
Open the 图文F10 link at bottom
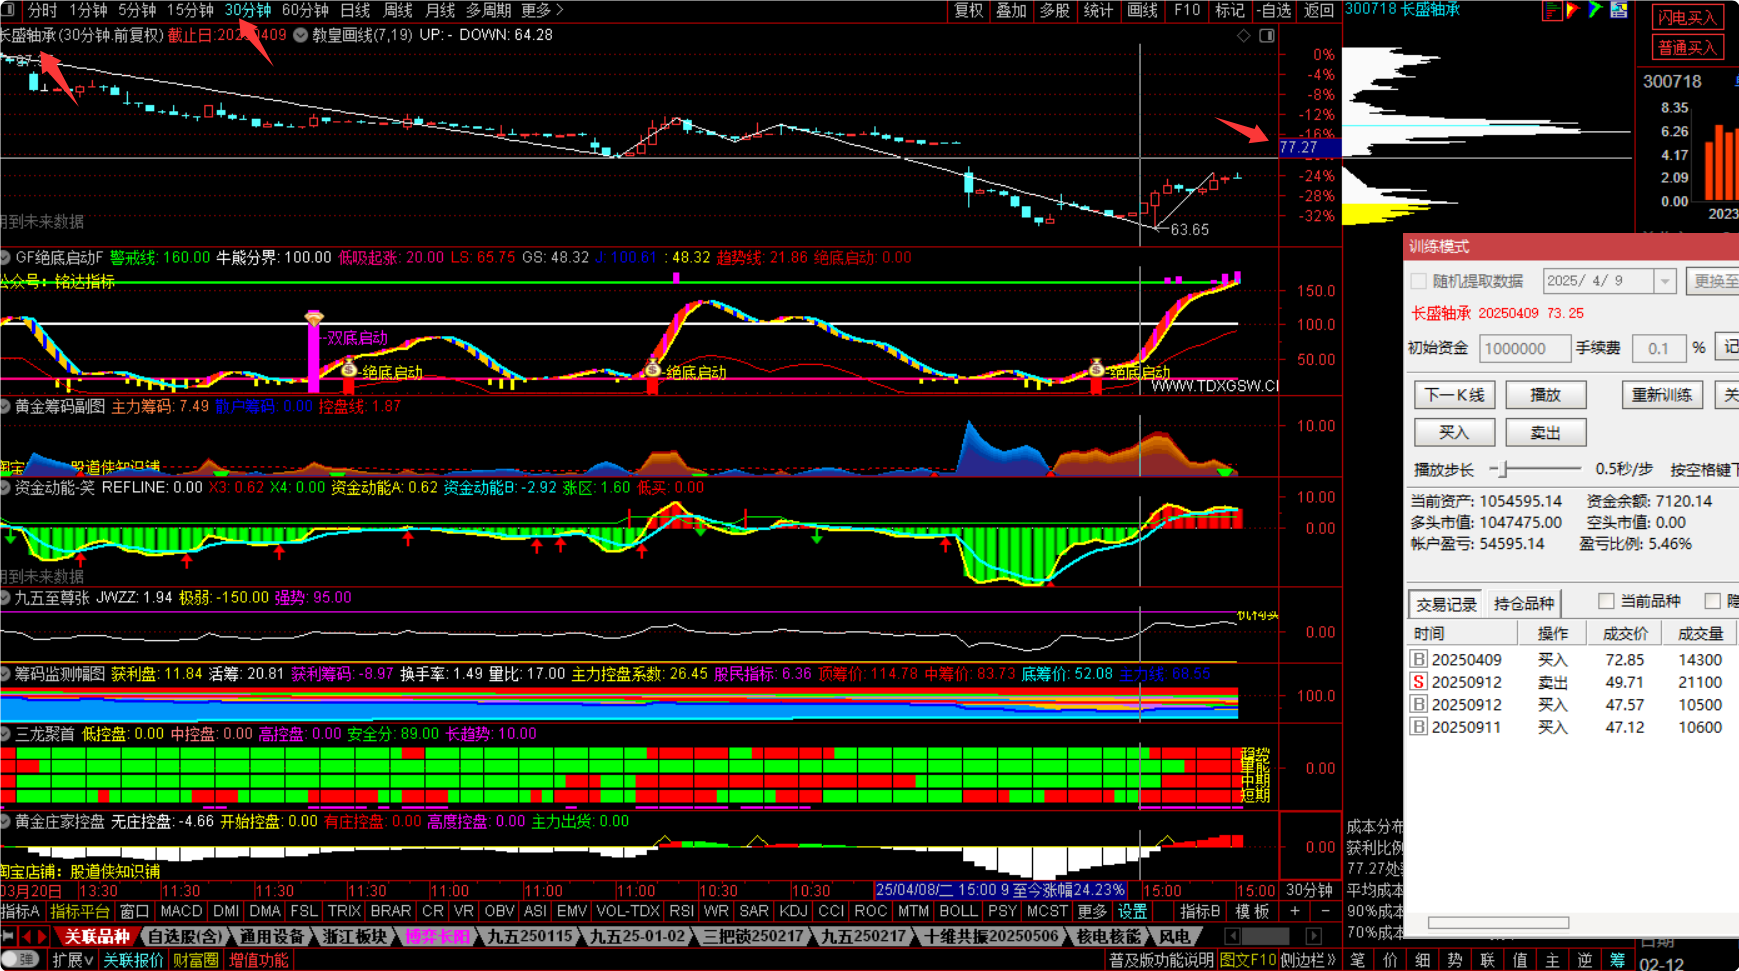pos(1247,960)
